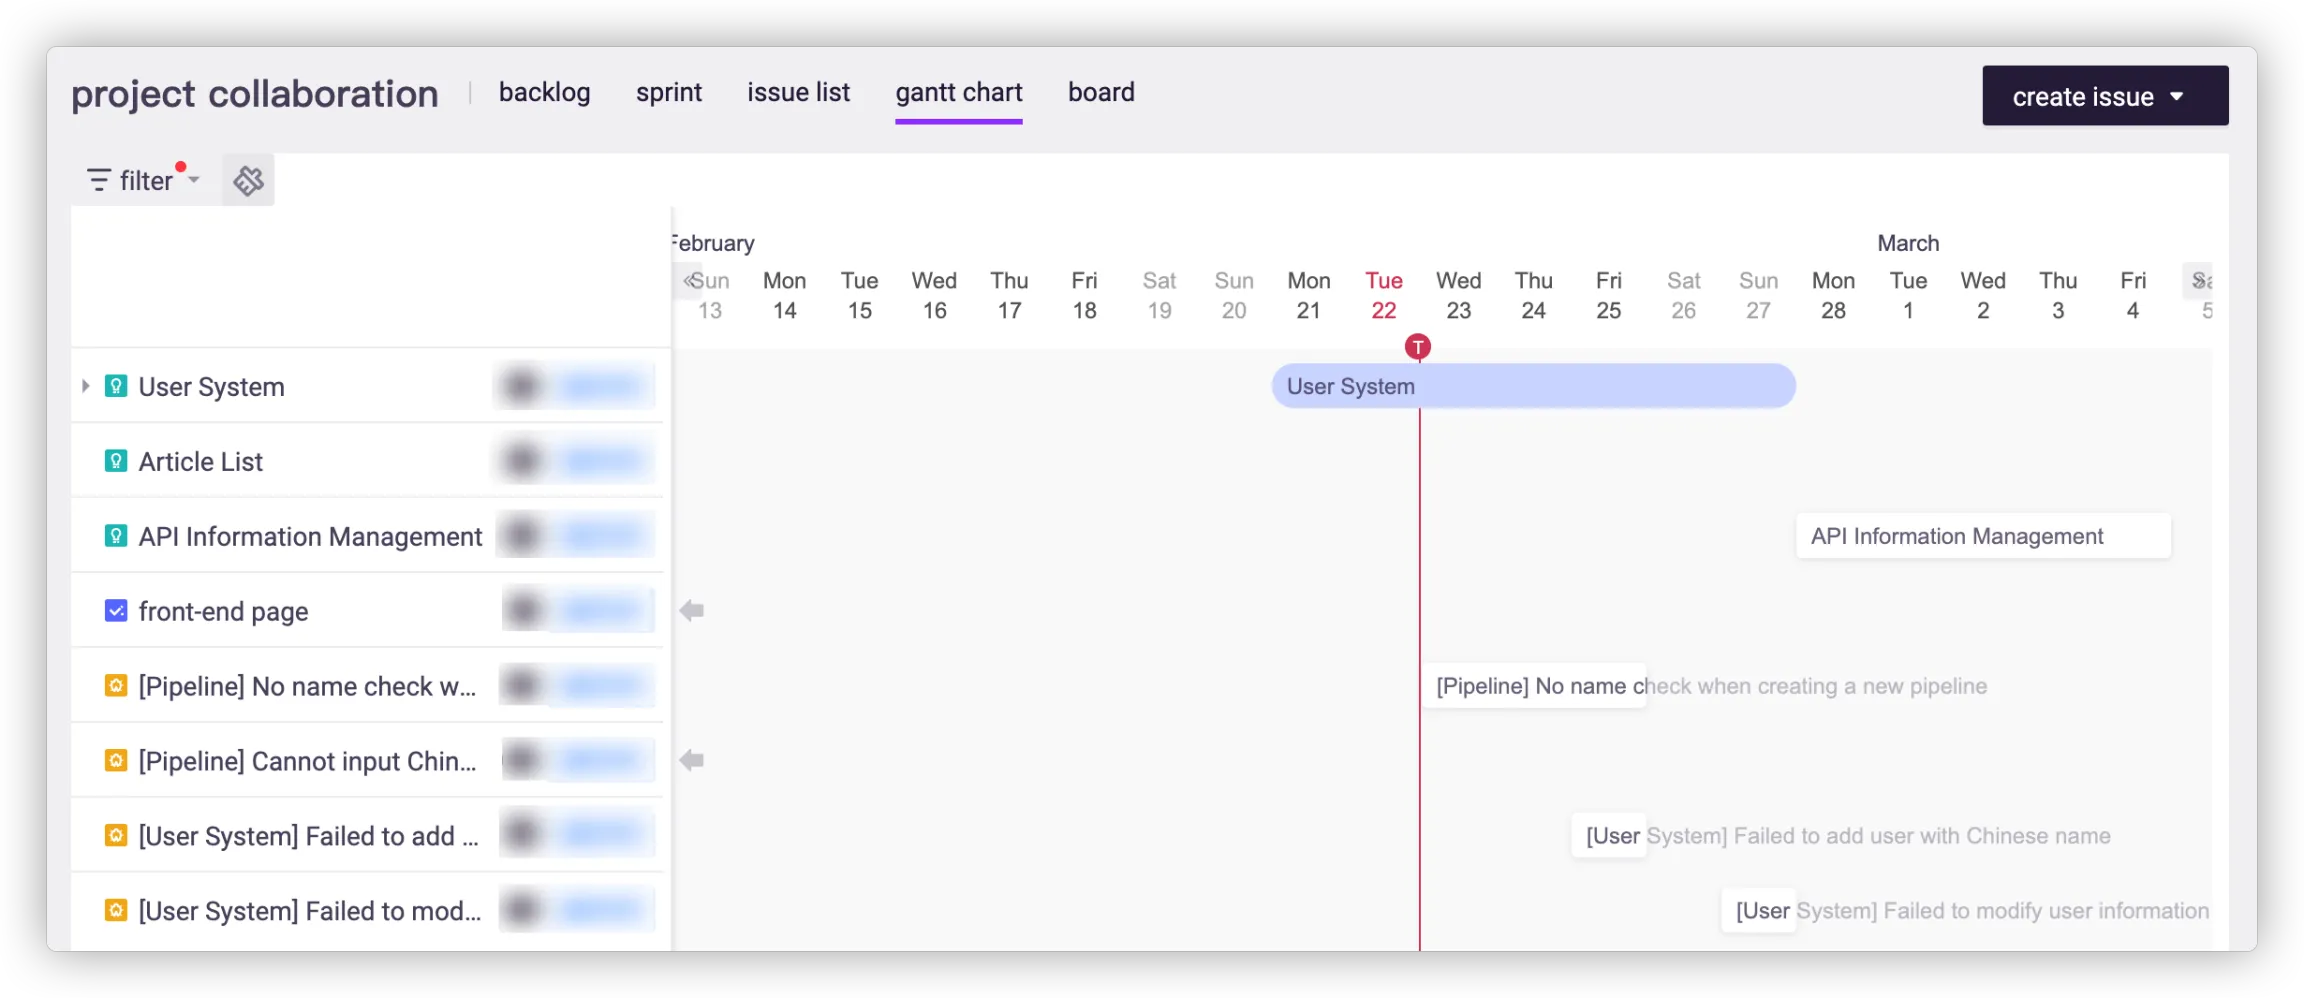Click the User System requirement type icon
This screenshot has height=998, width=2304.
116,386
